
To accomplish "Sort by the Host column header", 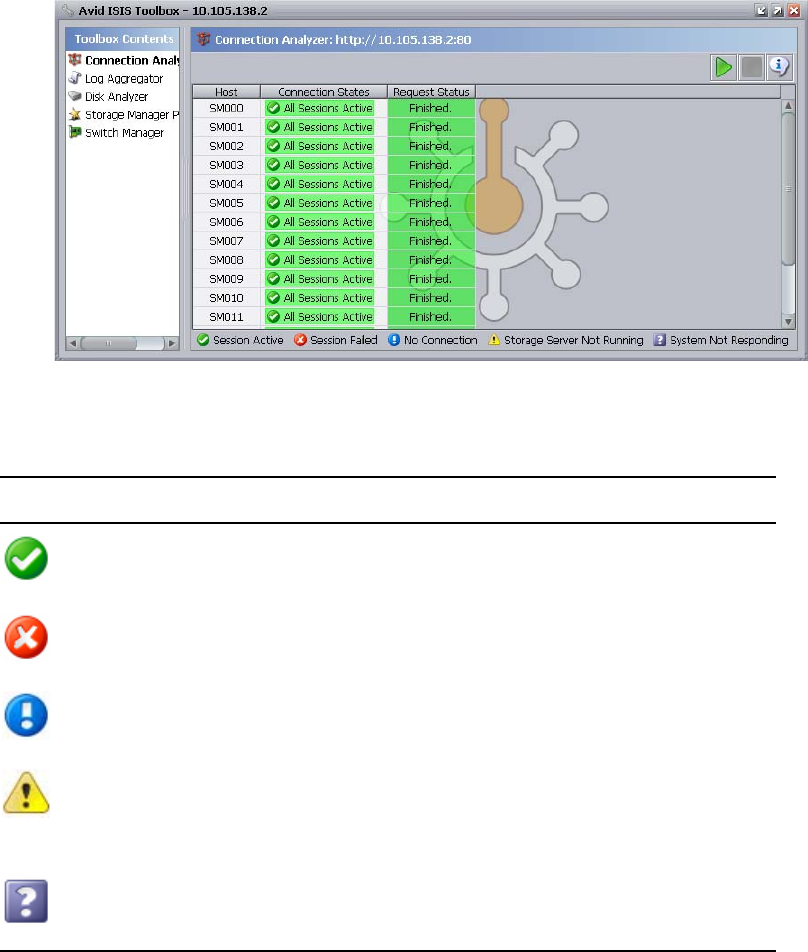I will tap(226, 92).
